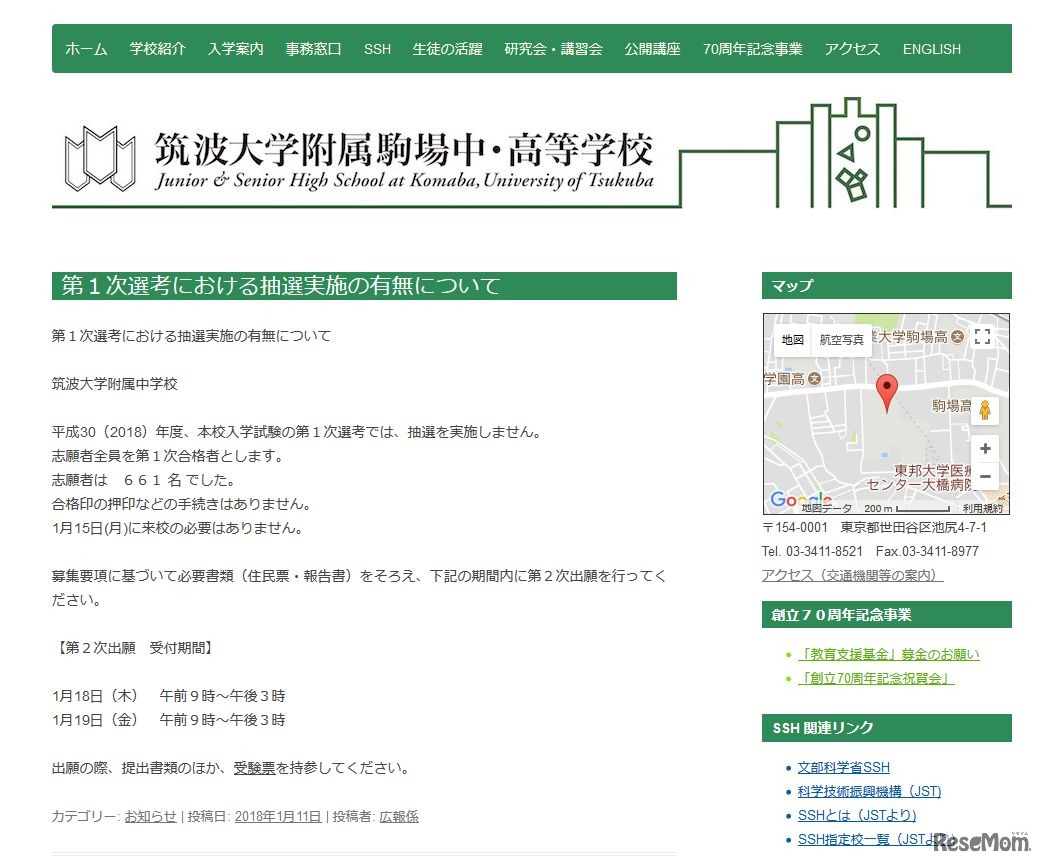The image size is (1044, 865).
Task: Click the 1月15日(月)に来校の必要はありません line
Action: 179,527
